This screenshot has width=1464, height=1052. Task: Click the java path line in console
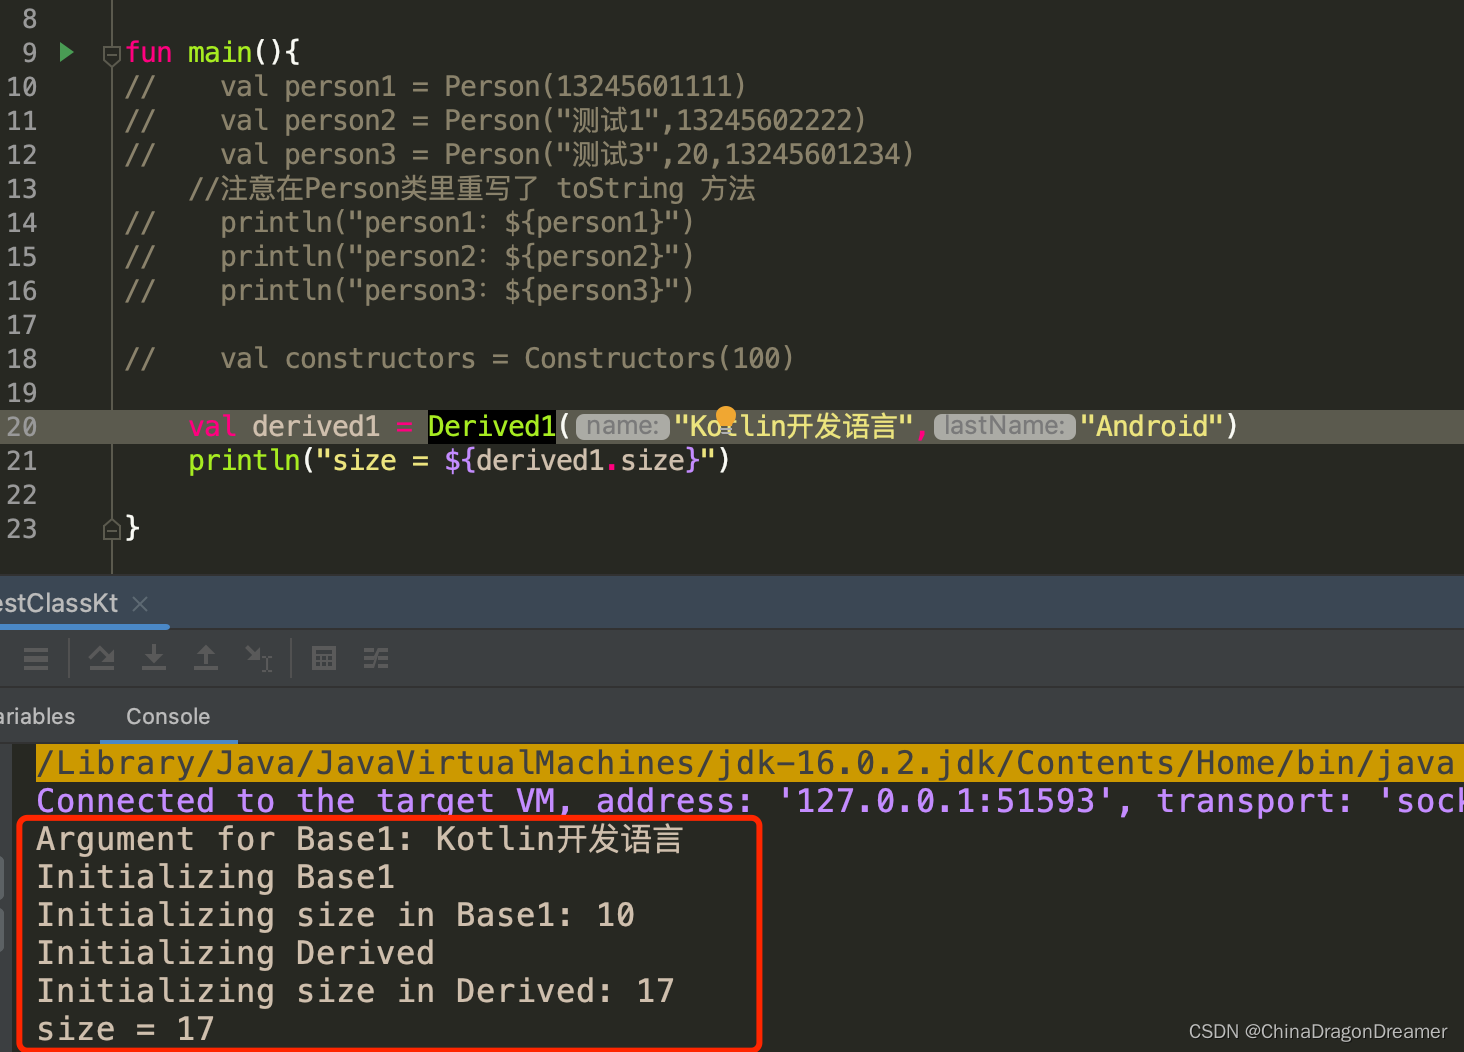pyautogui.click(x=745, y=763)
